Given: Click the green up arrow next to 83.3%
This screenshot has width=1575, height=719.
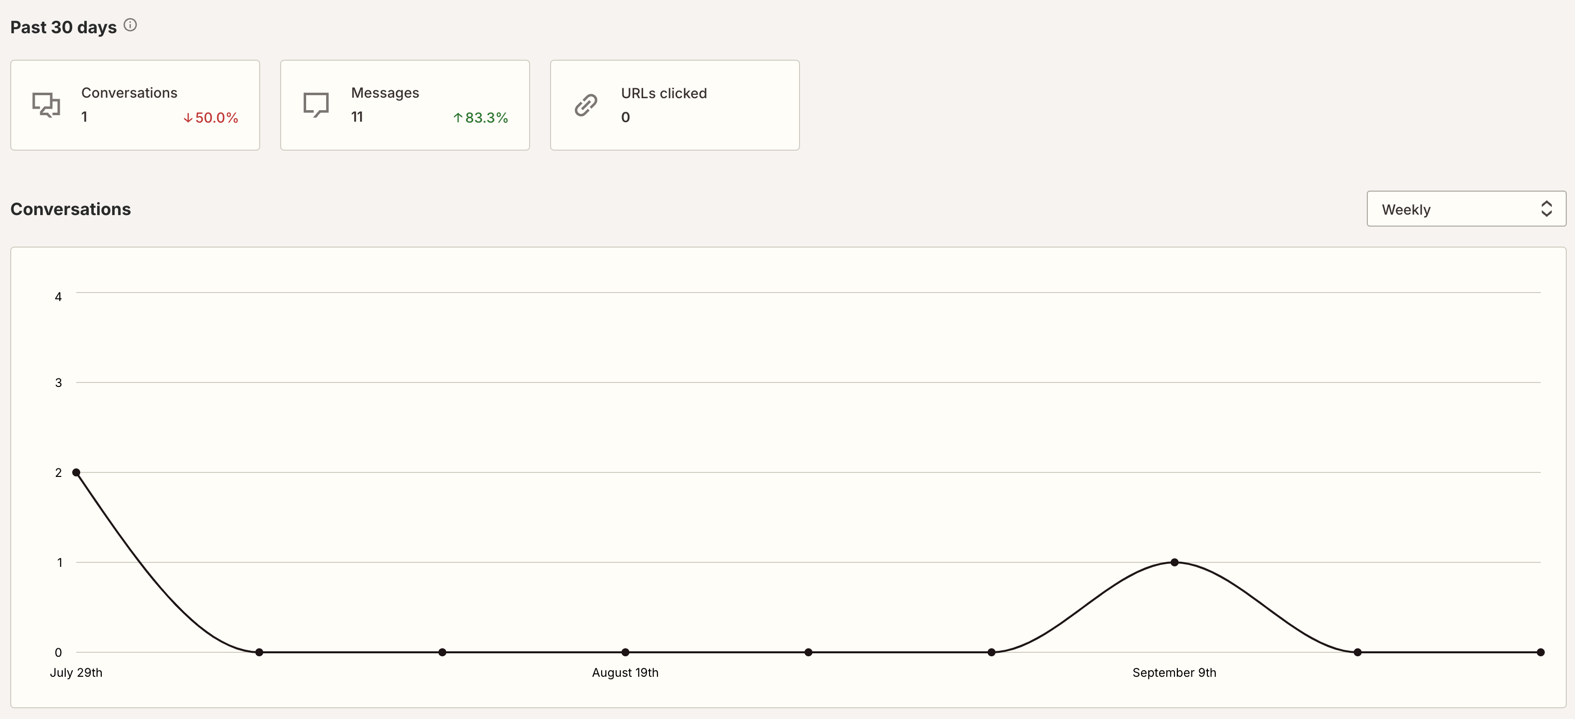Looking at the screenshot, I should tap(458, 118).
